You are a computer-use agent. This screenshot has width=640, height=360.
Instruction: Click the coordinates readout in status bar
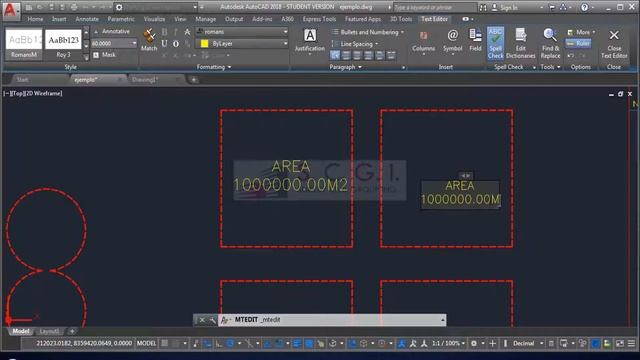(84, 343)
